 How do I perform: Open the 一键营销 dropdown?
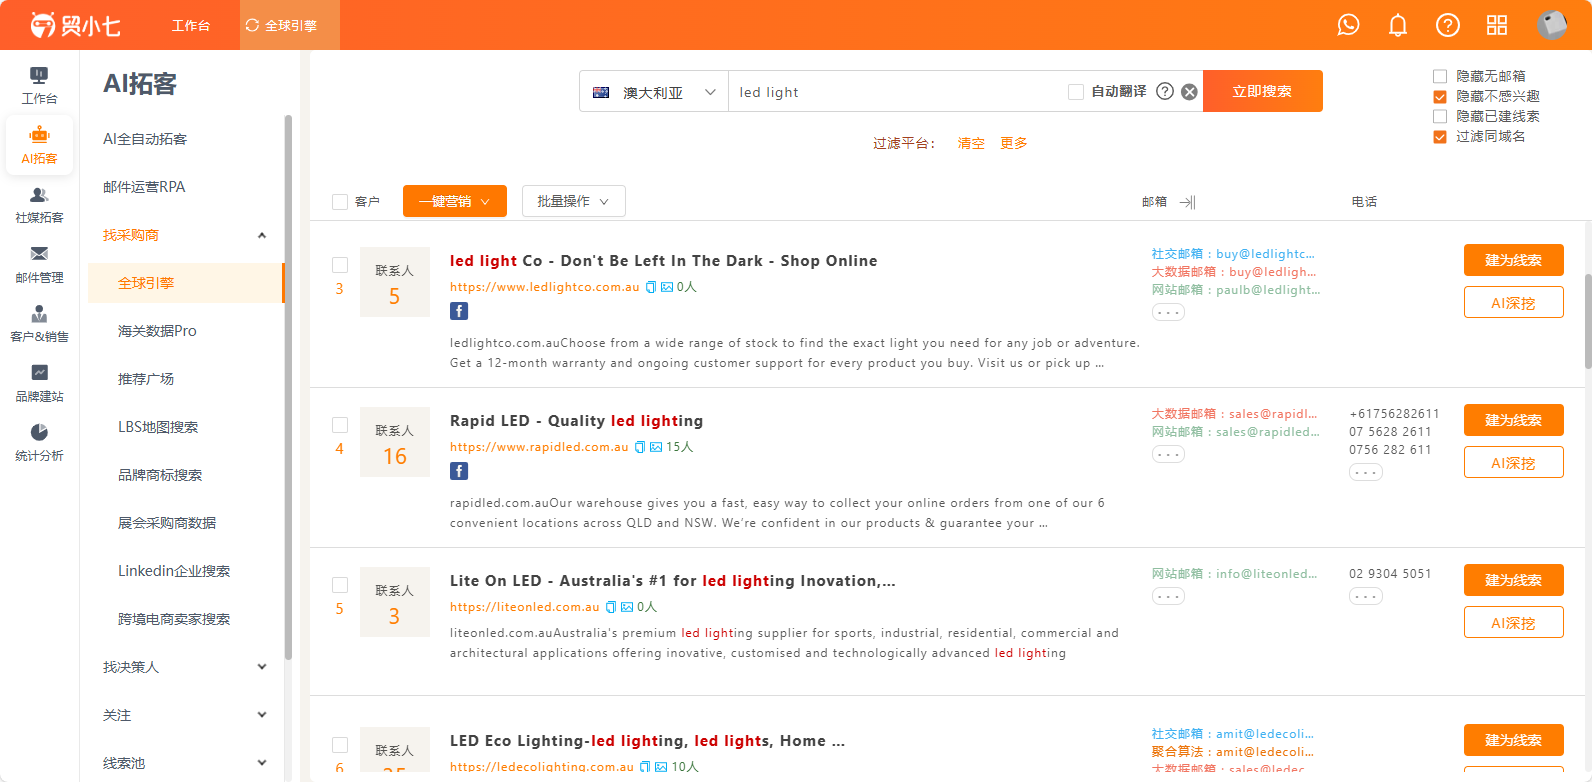point(455,201)
